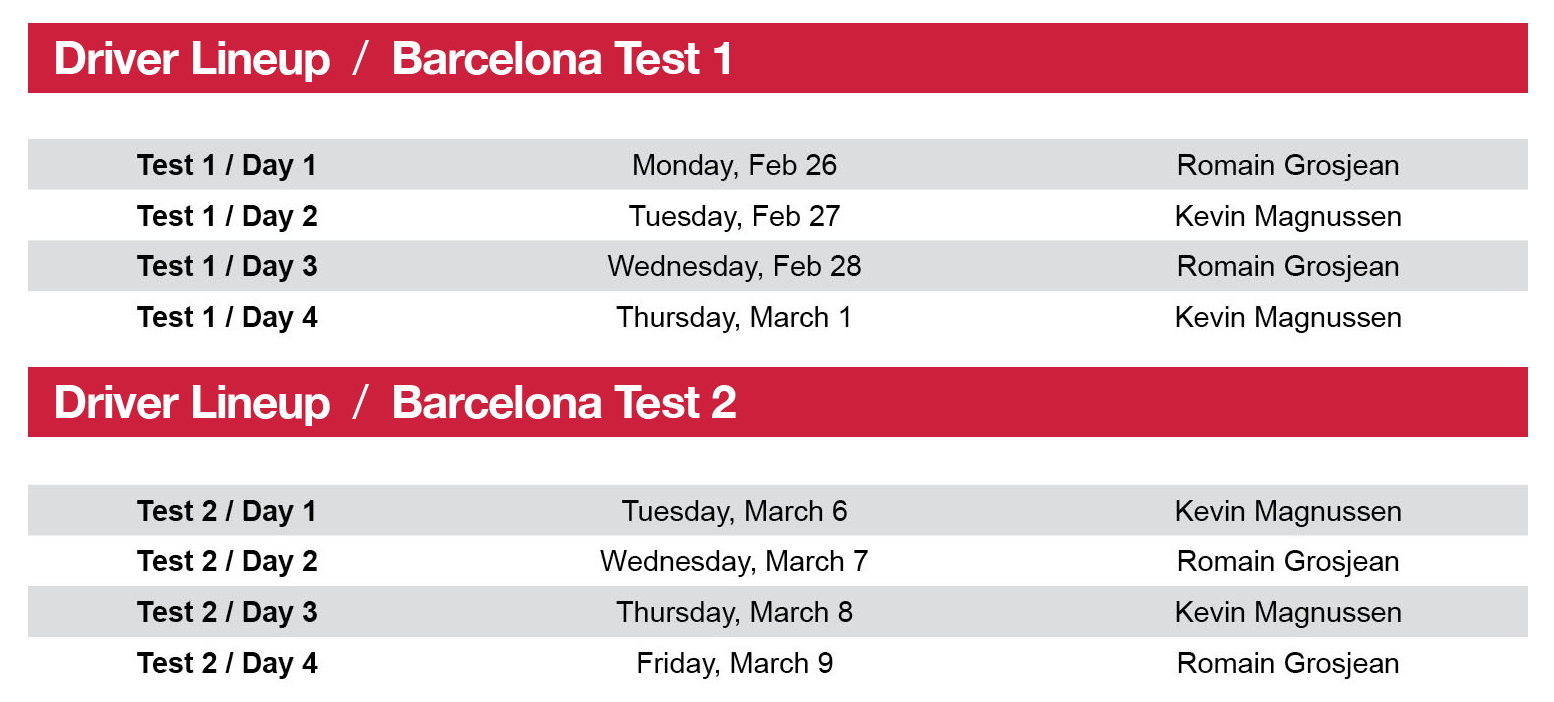Click the Test 1 / Day 3 label

coord(227,266)
